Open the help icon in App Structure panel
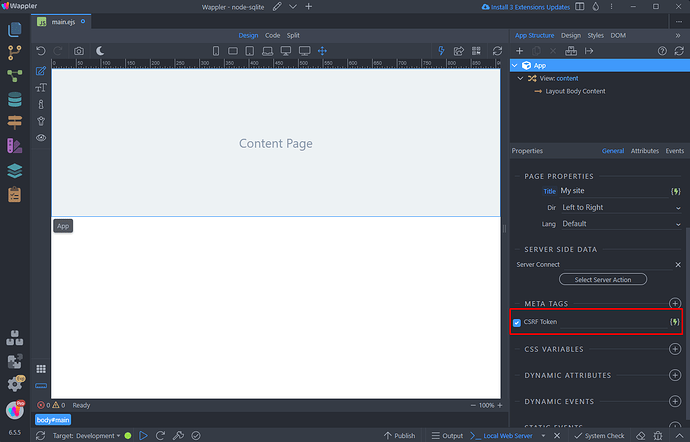 (x=662, y=51)
